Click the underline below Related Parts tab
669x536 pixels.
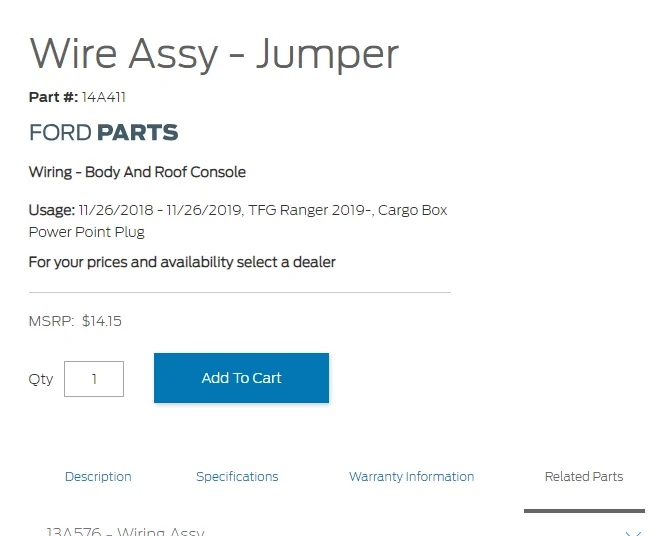pyautogui.click(x=583, y=511)
